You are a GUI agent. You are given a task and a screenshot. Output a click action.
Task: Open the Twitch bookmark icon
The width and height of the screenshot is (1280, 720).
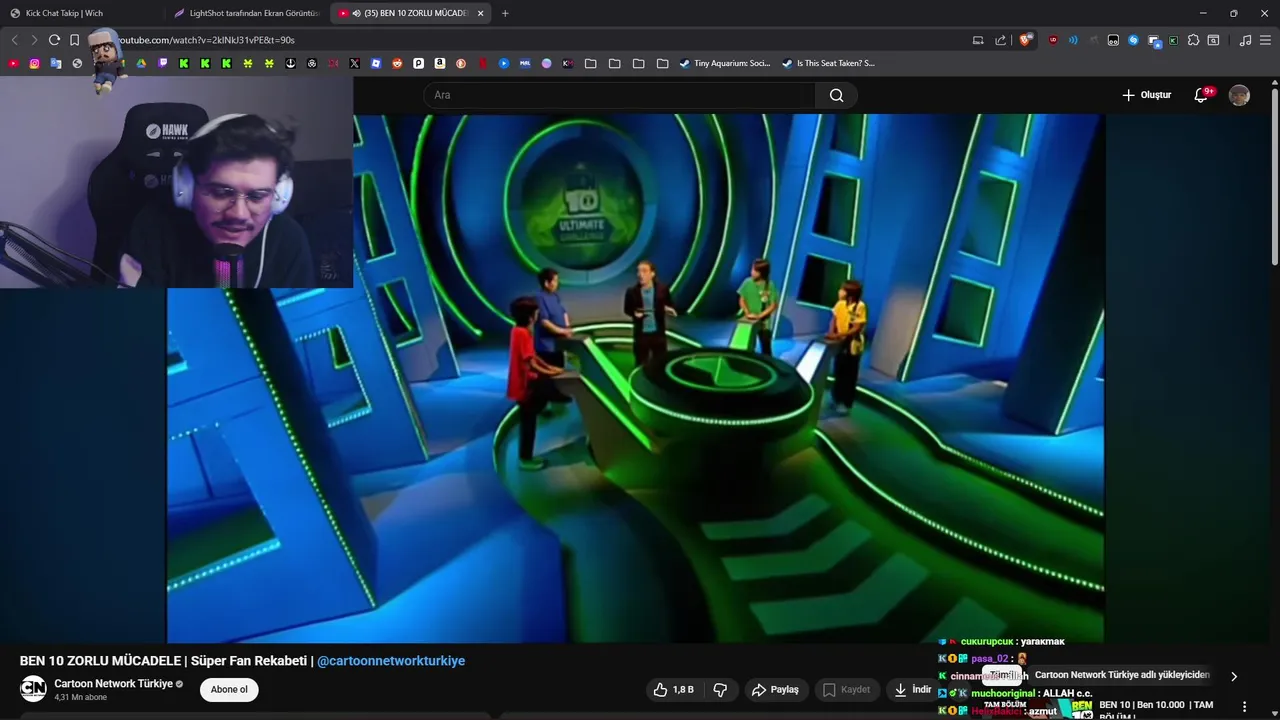[163, 63]
